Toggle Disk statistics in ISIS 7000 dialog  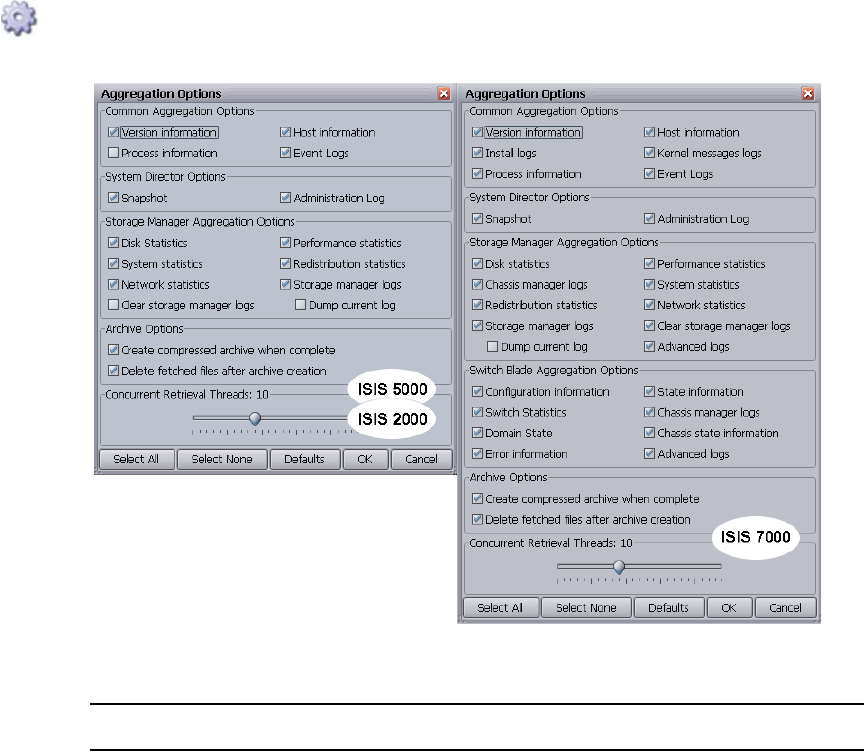478,263
